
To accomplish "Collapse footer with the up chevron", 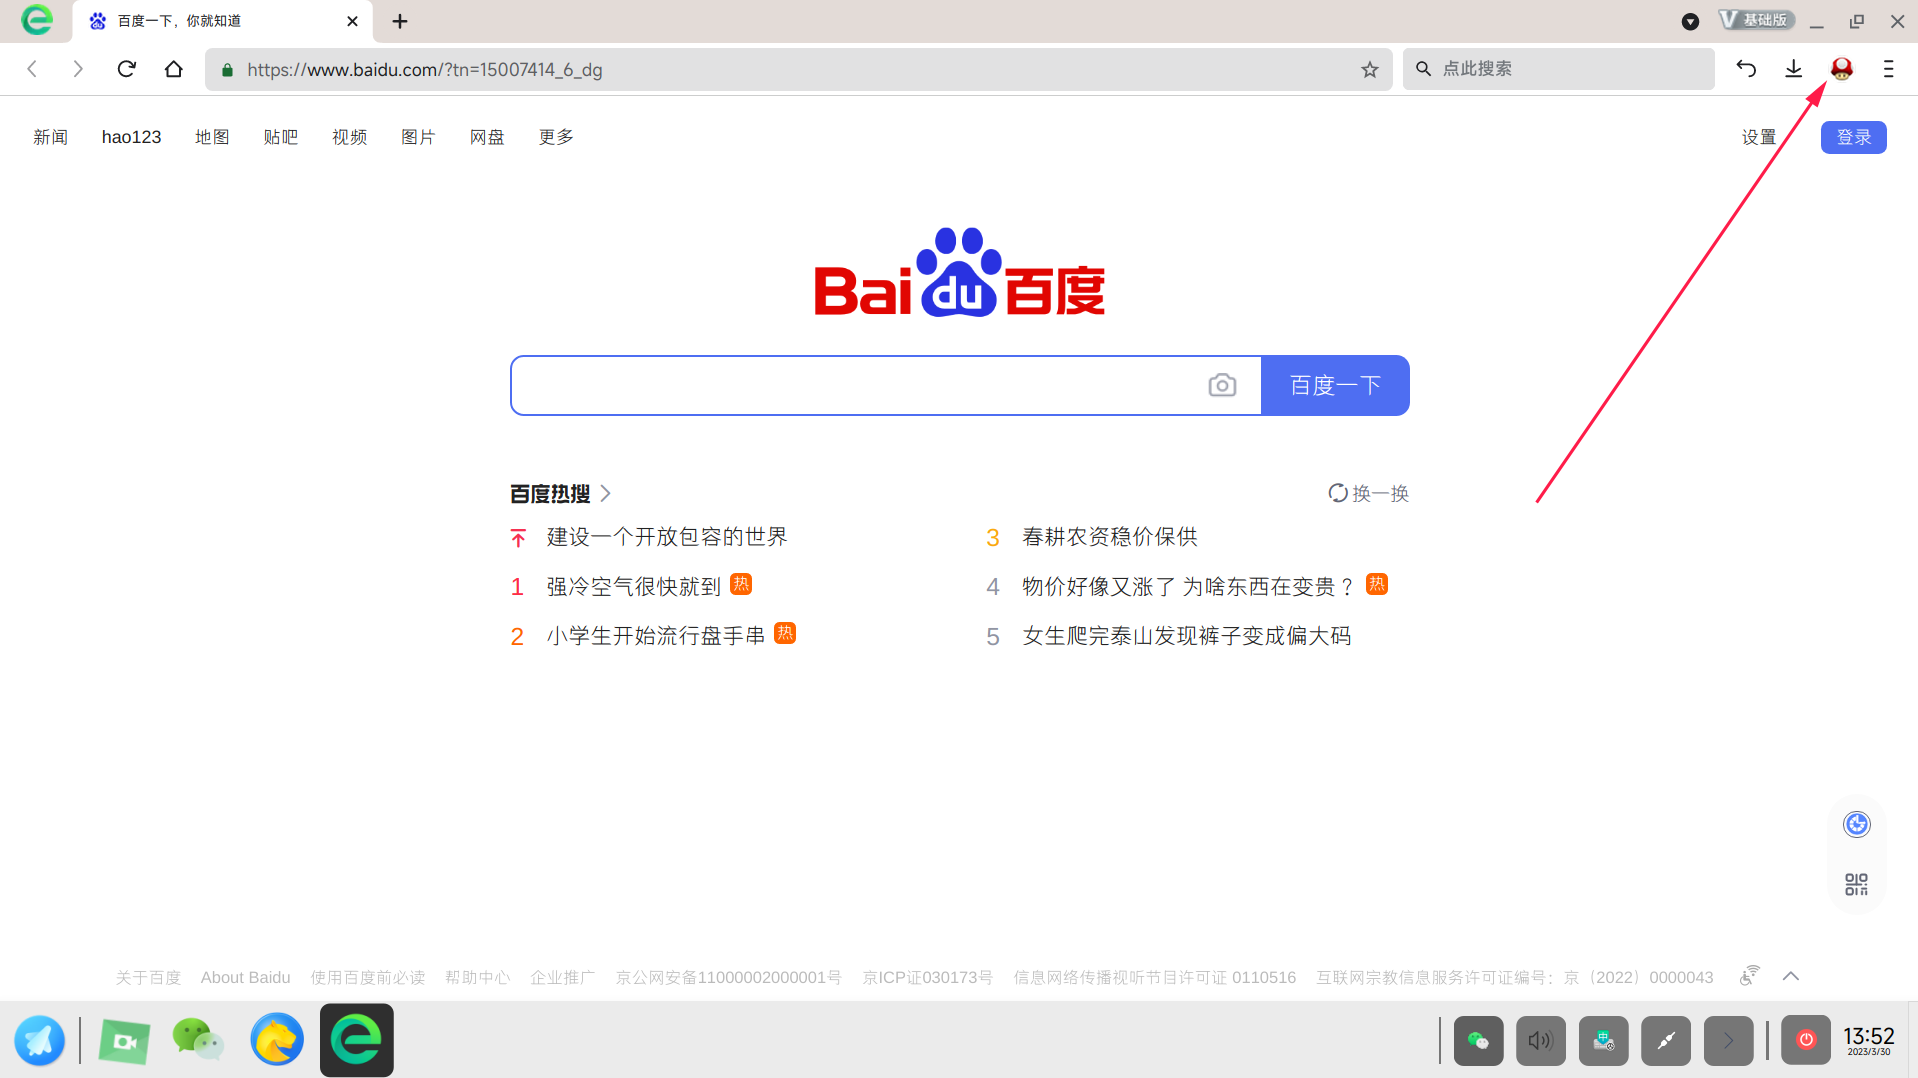I will [1791, 976].
